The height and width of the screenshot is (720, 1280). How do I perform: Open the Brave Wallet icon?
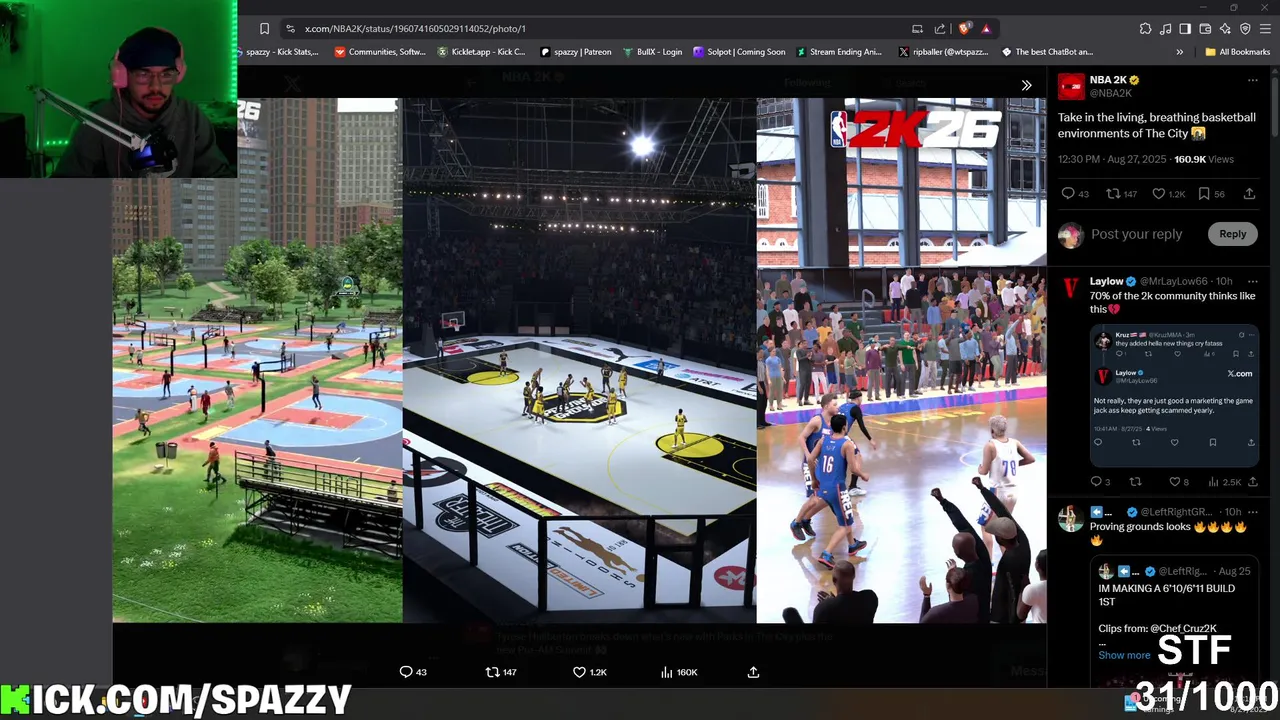[1205, 28]
